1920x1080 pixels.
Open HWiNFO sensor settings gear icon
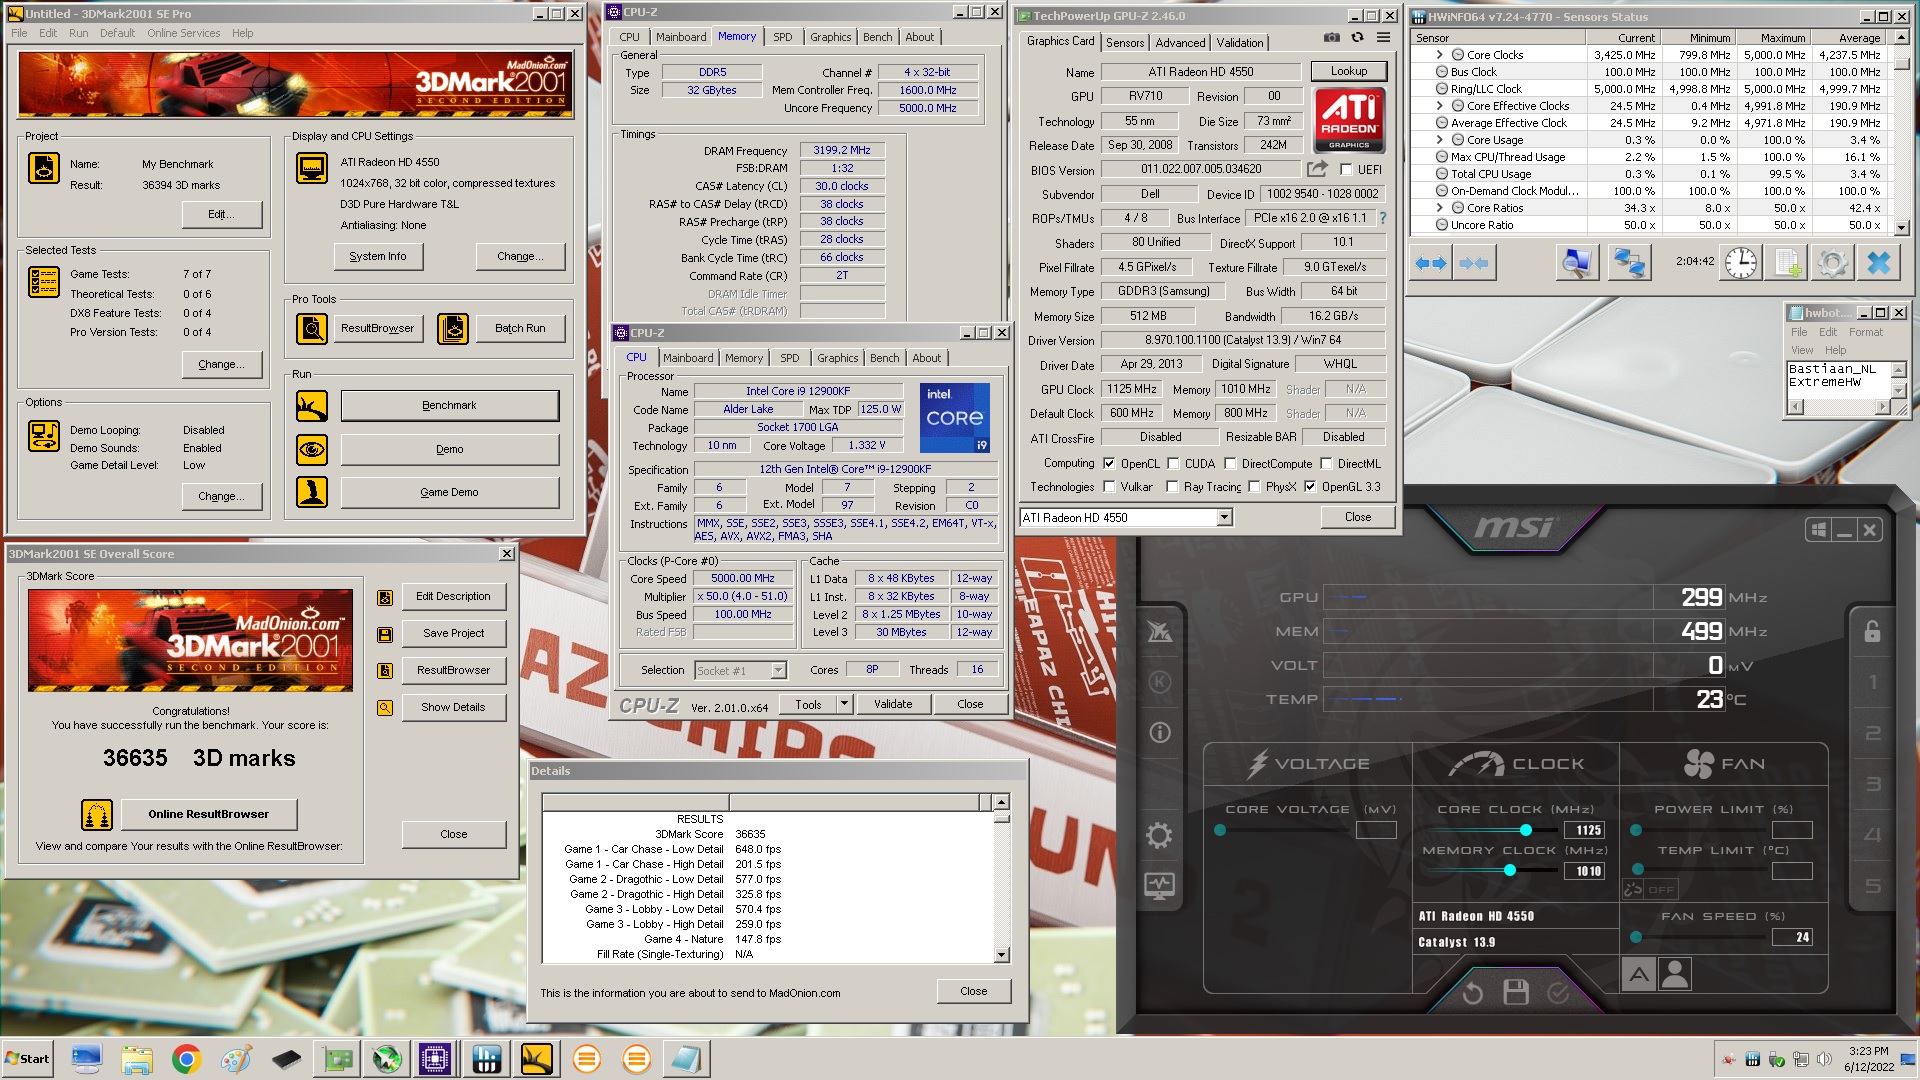[1832, 263]
